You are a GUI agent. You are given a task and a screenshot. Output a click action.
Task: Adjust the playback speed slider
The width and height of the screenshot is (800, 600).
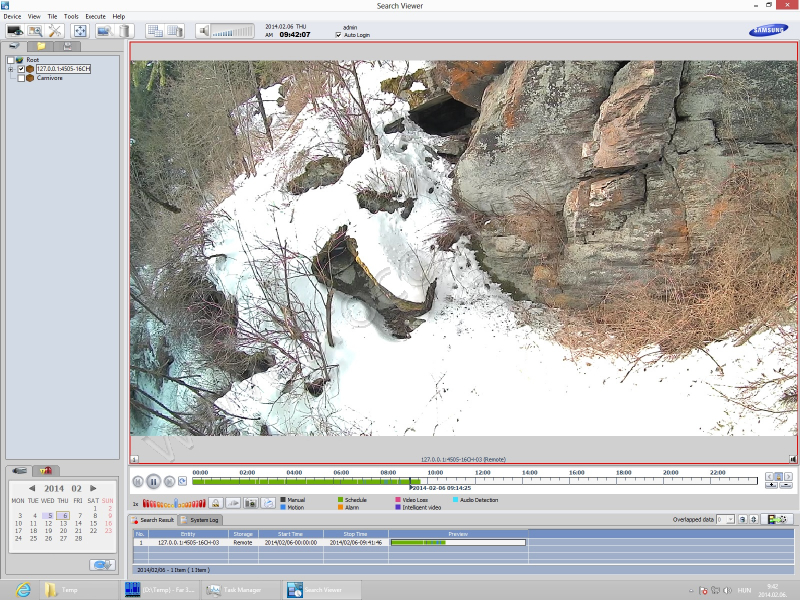[174, 503]
